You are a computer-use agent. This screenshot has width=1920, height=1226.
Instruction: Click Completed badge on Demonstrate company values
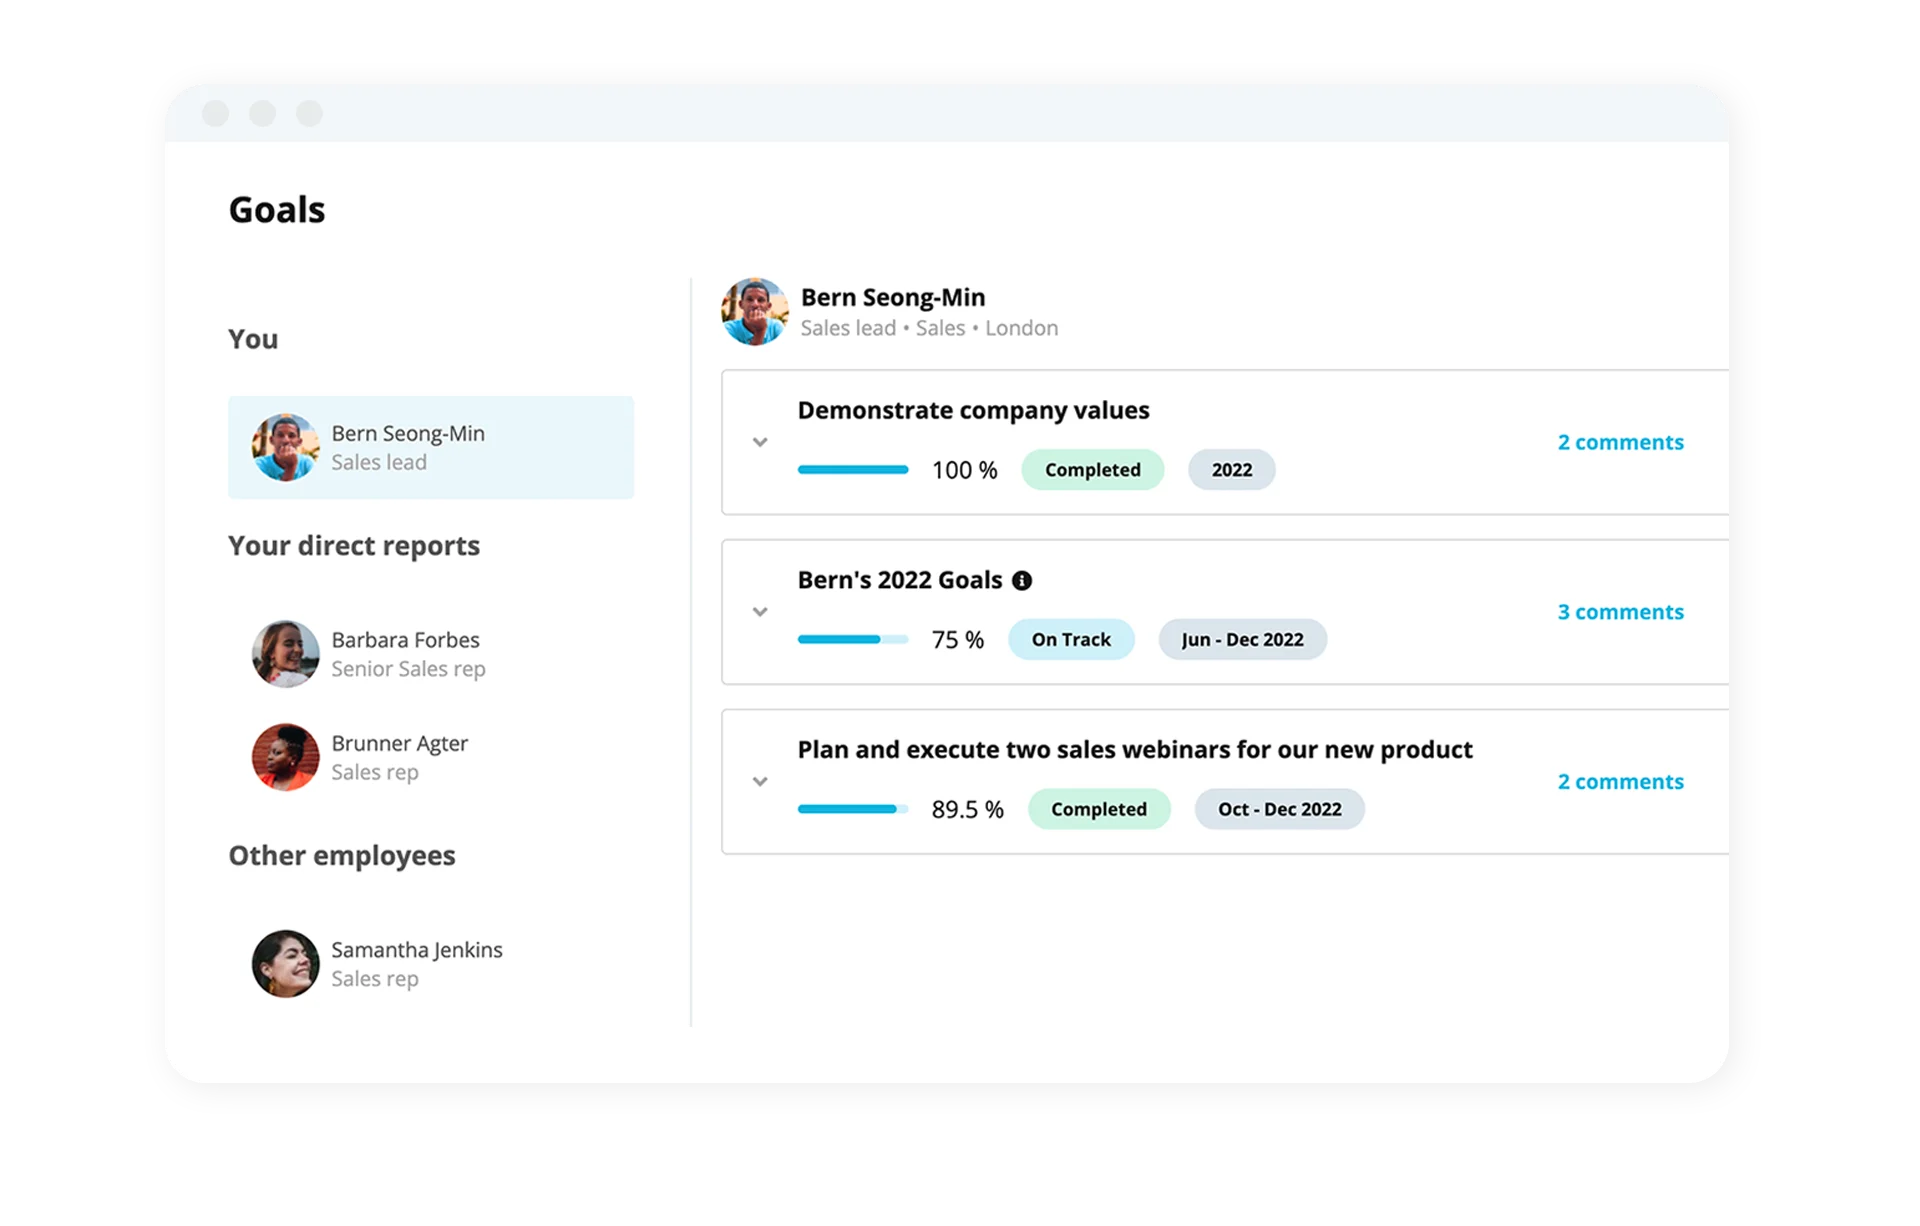click(1092, 470)
